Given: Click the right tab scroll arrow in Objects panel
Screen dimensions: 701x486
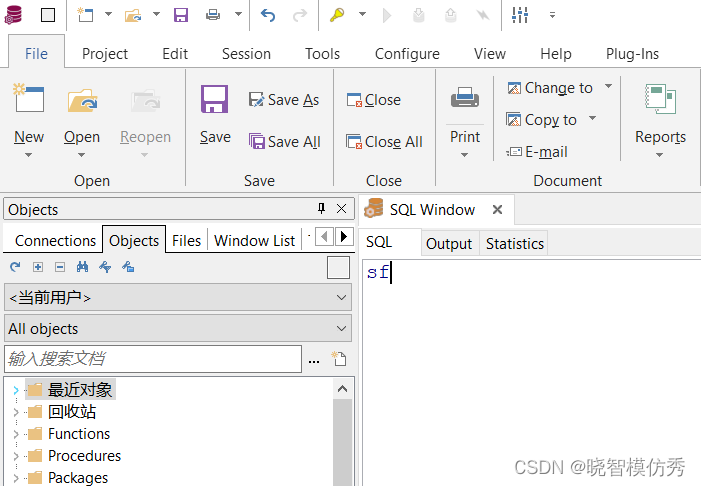Looking at the screenshot, I should (344, 236).
